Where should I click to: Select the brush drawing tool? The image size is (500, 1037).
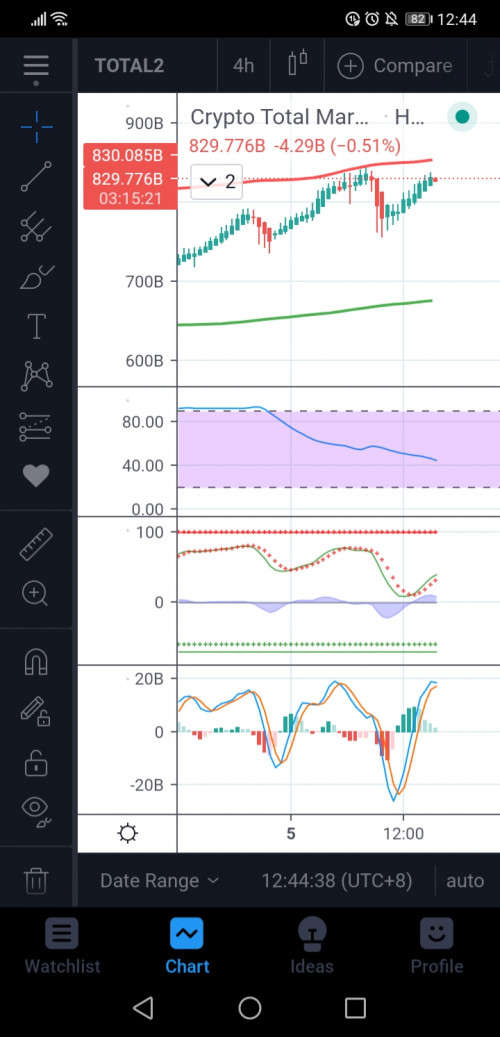(x=36, y=276)
